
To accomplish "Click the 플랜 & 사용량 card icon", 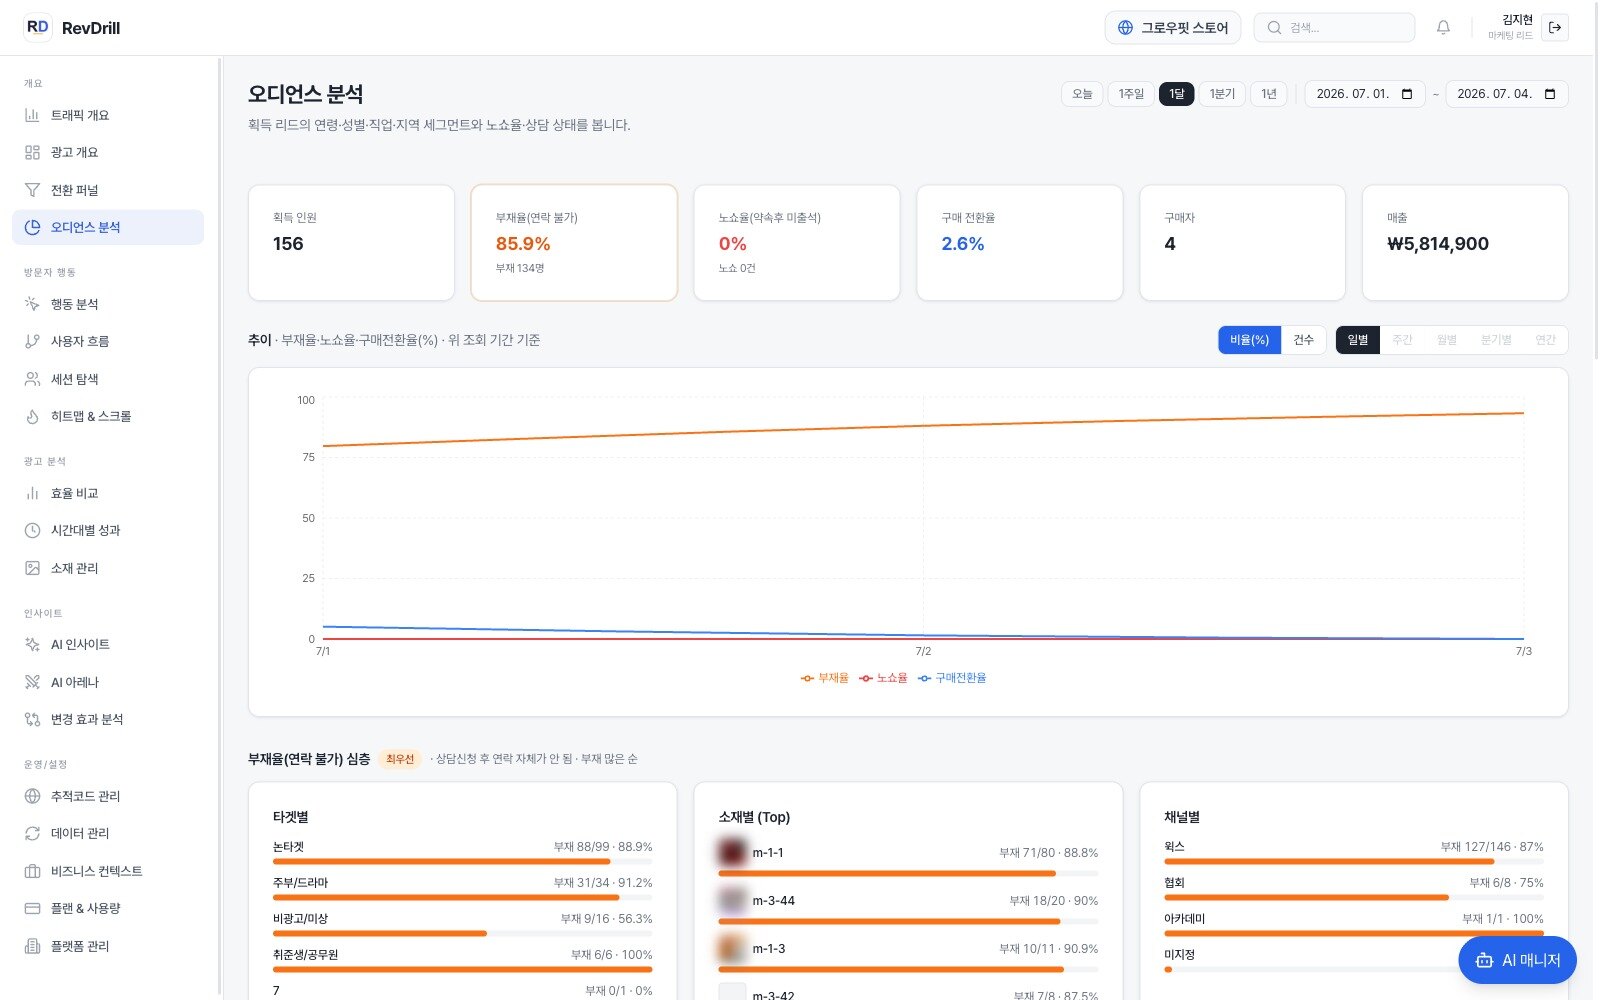I will [x=32, y=908].
